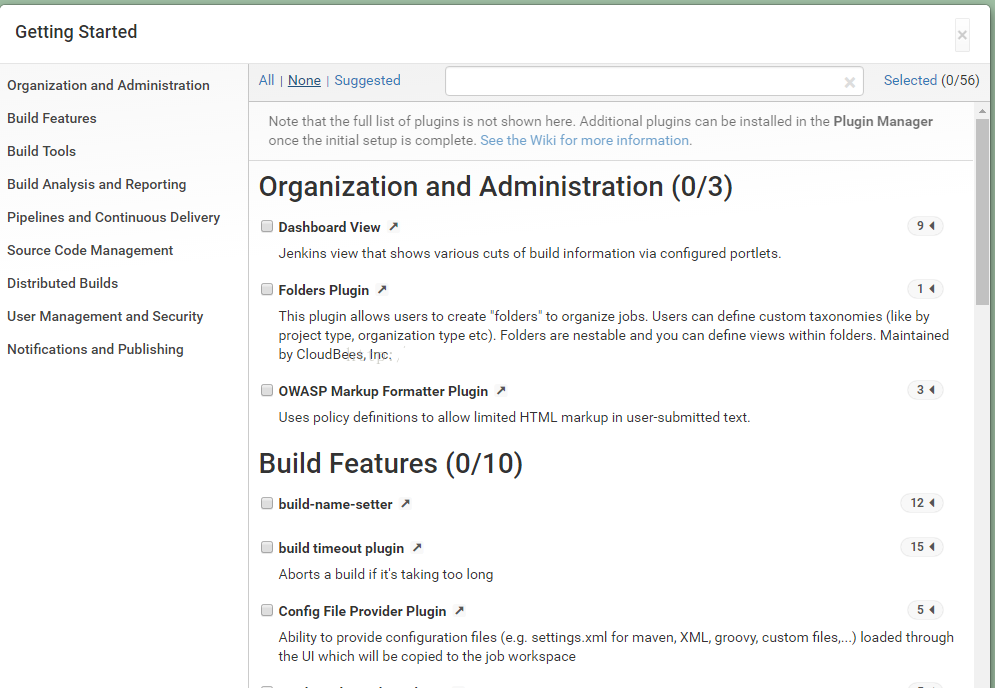Show Selected plugins filter
The height and width of the screenshot is (688, 995).
pos(911,81)
